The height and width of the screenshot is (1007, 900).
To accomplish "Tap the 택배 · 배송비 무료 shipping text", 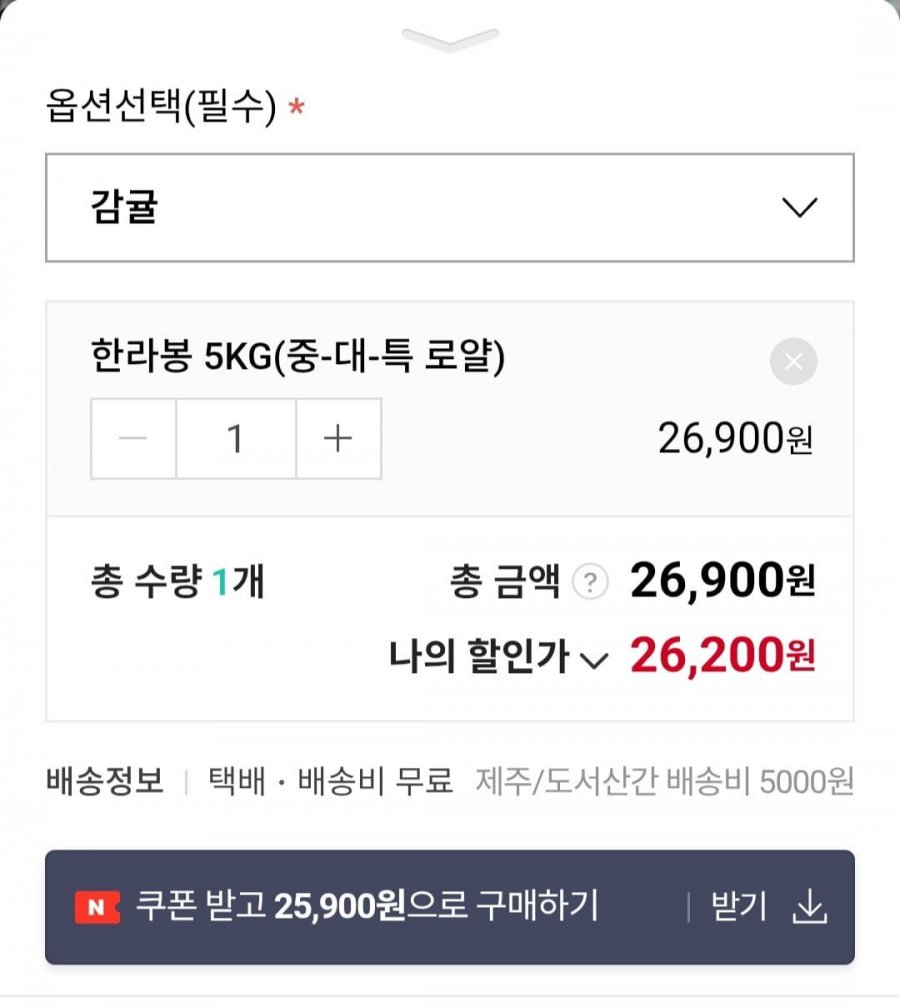I will click(x=330, y=780).
